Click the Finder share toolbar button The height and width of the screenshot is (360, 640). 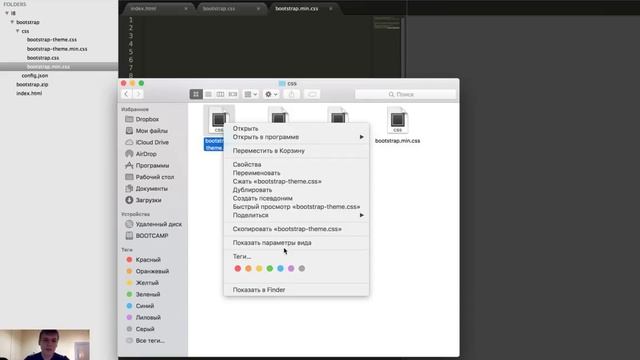291,94
